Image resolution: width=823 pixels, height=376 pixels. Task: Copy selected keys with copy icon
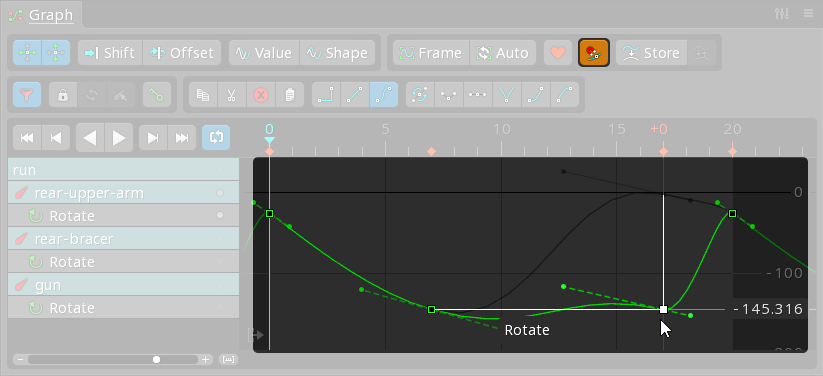[x=203, y=95]
